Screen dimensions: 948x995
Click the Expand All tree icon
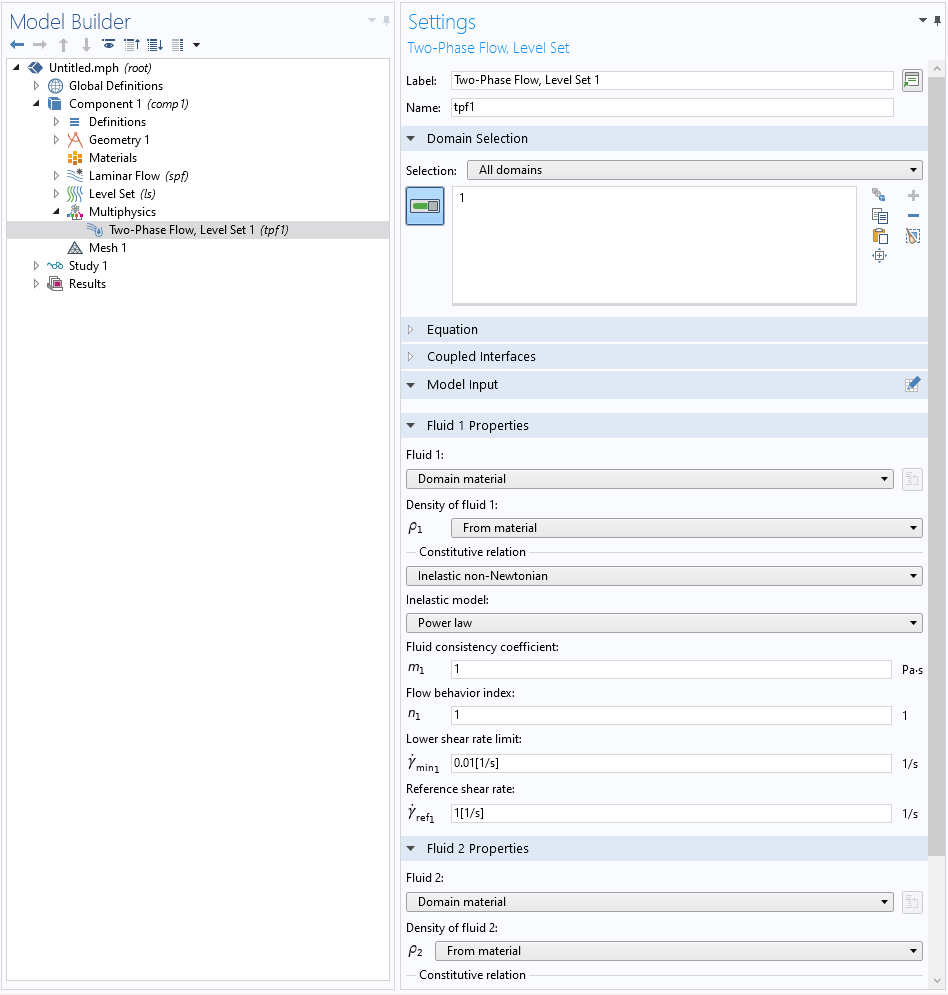[155, 45]
